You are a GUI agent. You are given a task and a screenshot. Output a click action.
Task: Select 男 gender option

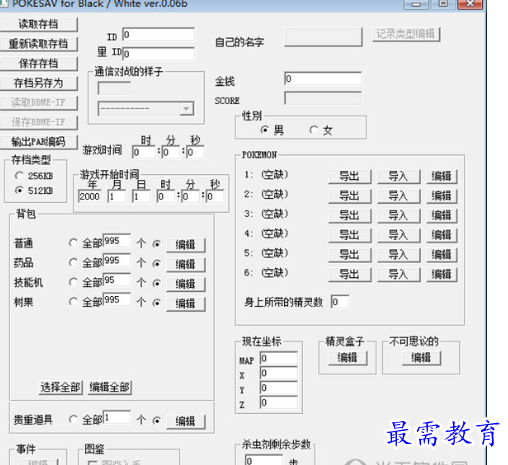(x=264, y=130)
